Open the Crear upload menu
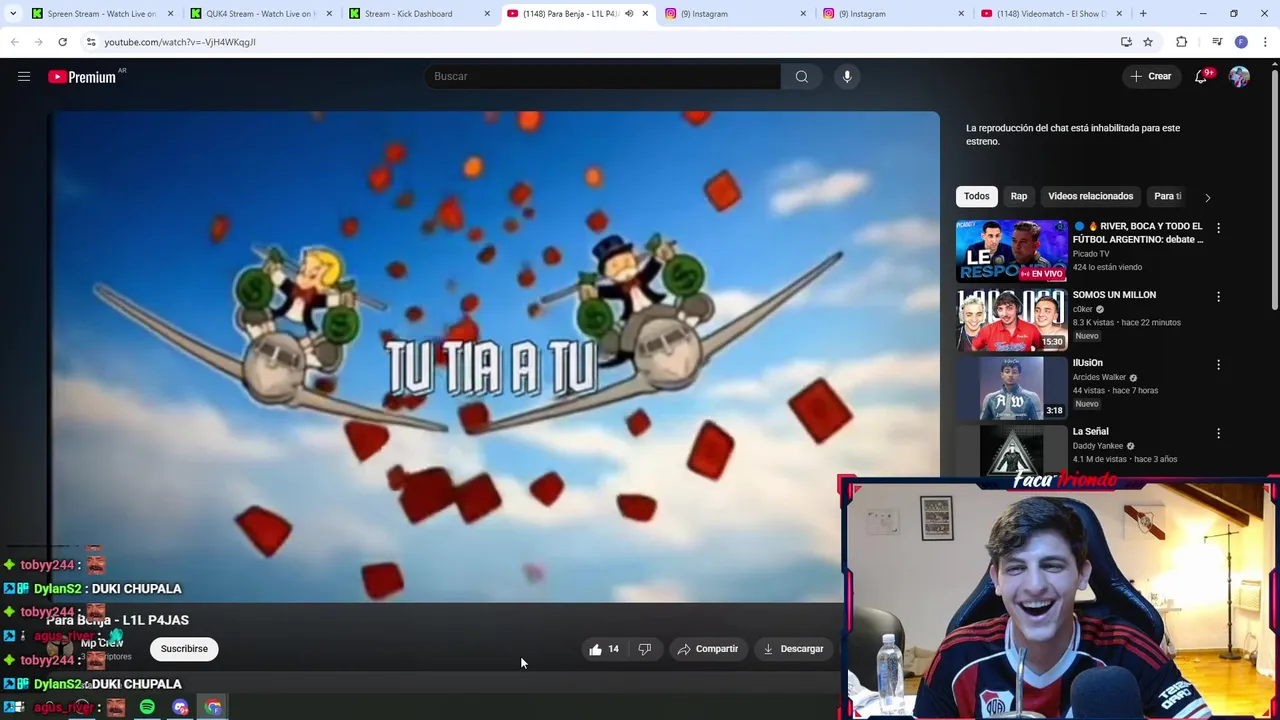 [1151, 76]
